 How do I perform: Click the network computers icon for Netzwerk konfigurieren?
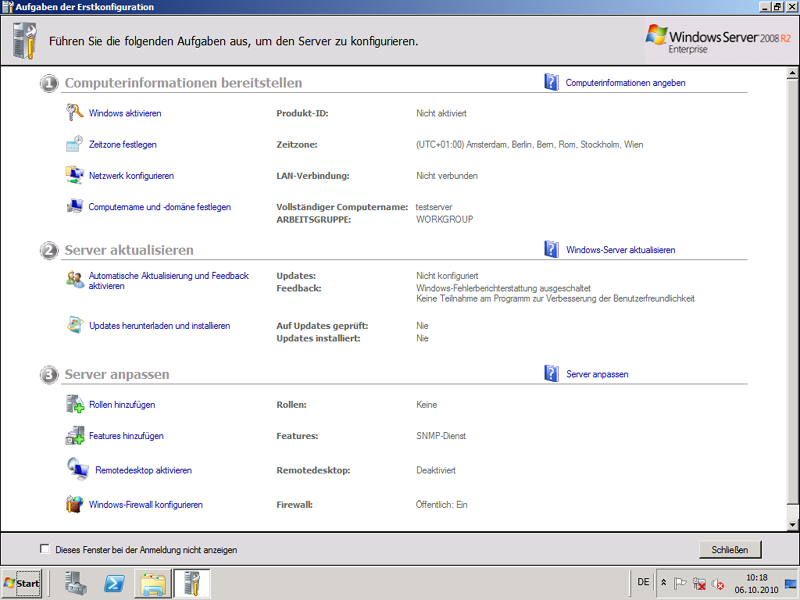click(74, 175)
